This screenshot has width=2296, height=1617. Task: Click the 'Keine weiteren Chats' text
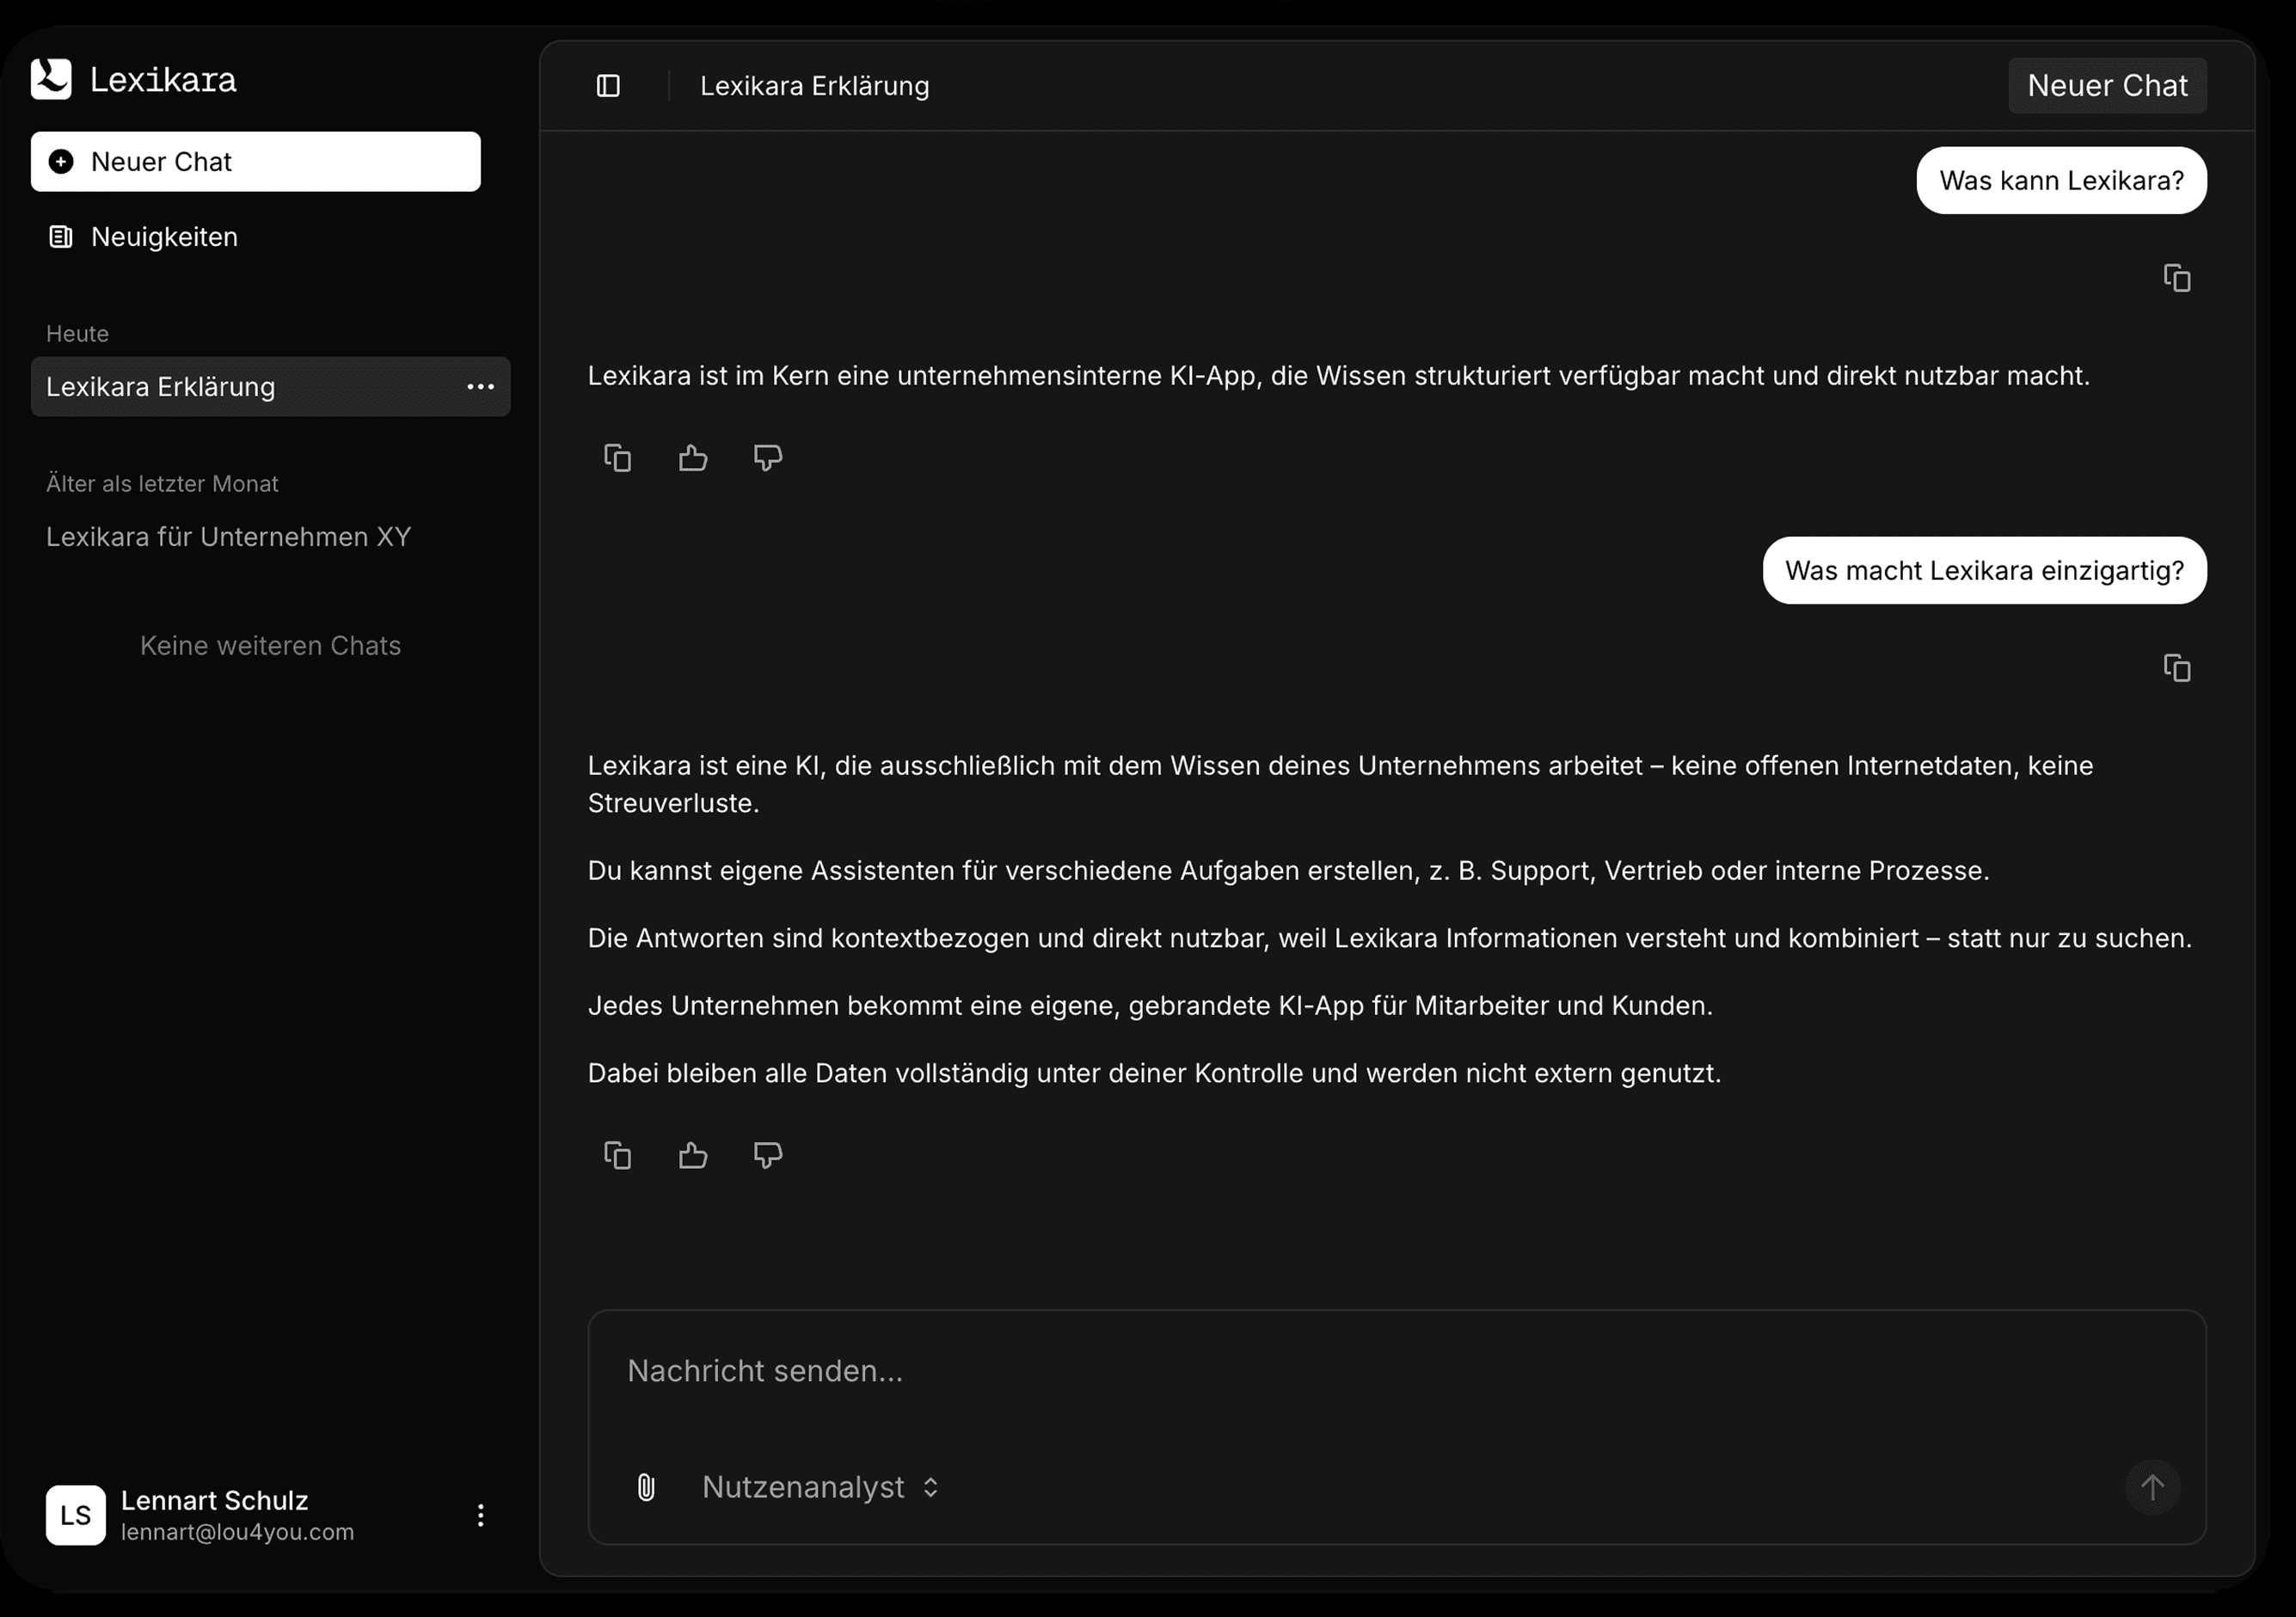click(271, 646)
